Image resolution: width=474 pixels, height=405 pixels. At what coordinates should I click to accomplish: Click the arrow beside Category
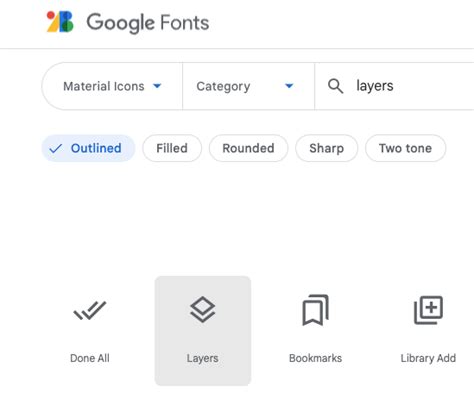click(289, 86)
